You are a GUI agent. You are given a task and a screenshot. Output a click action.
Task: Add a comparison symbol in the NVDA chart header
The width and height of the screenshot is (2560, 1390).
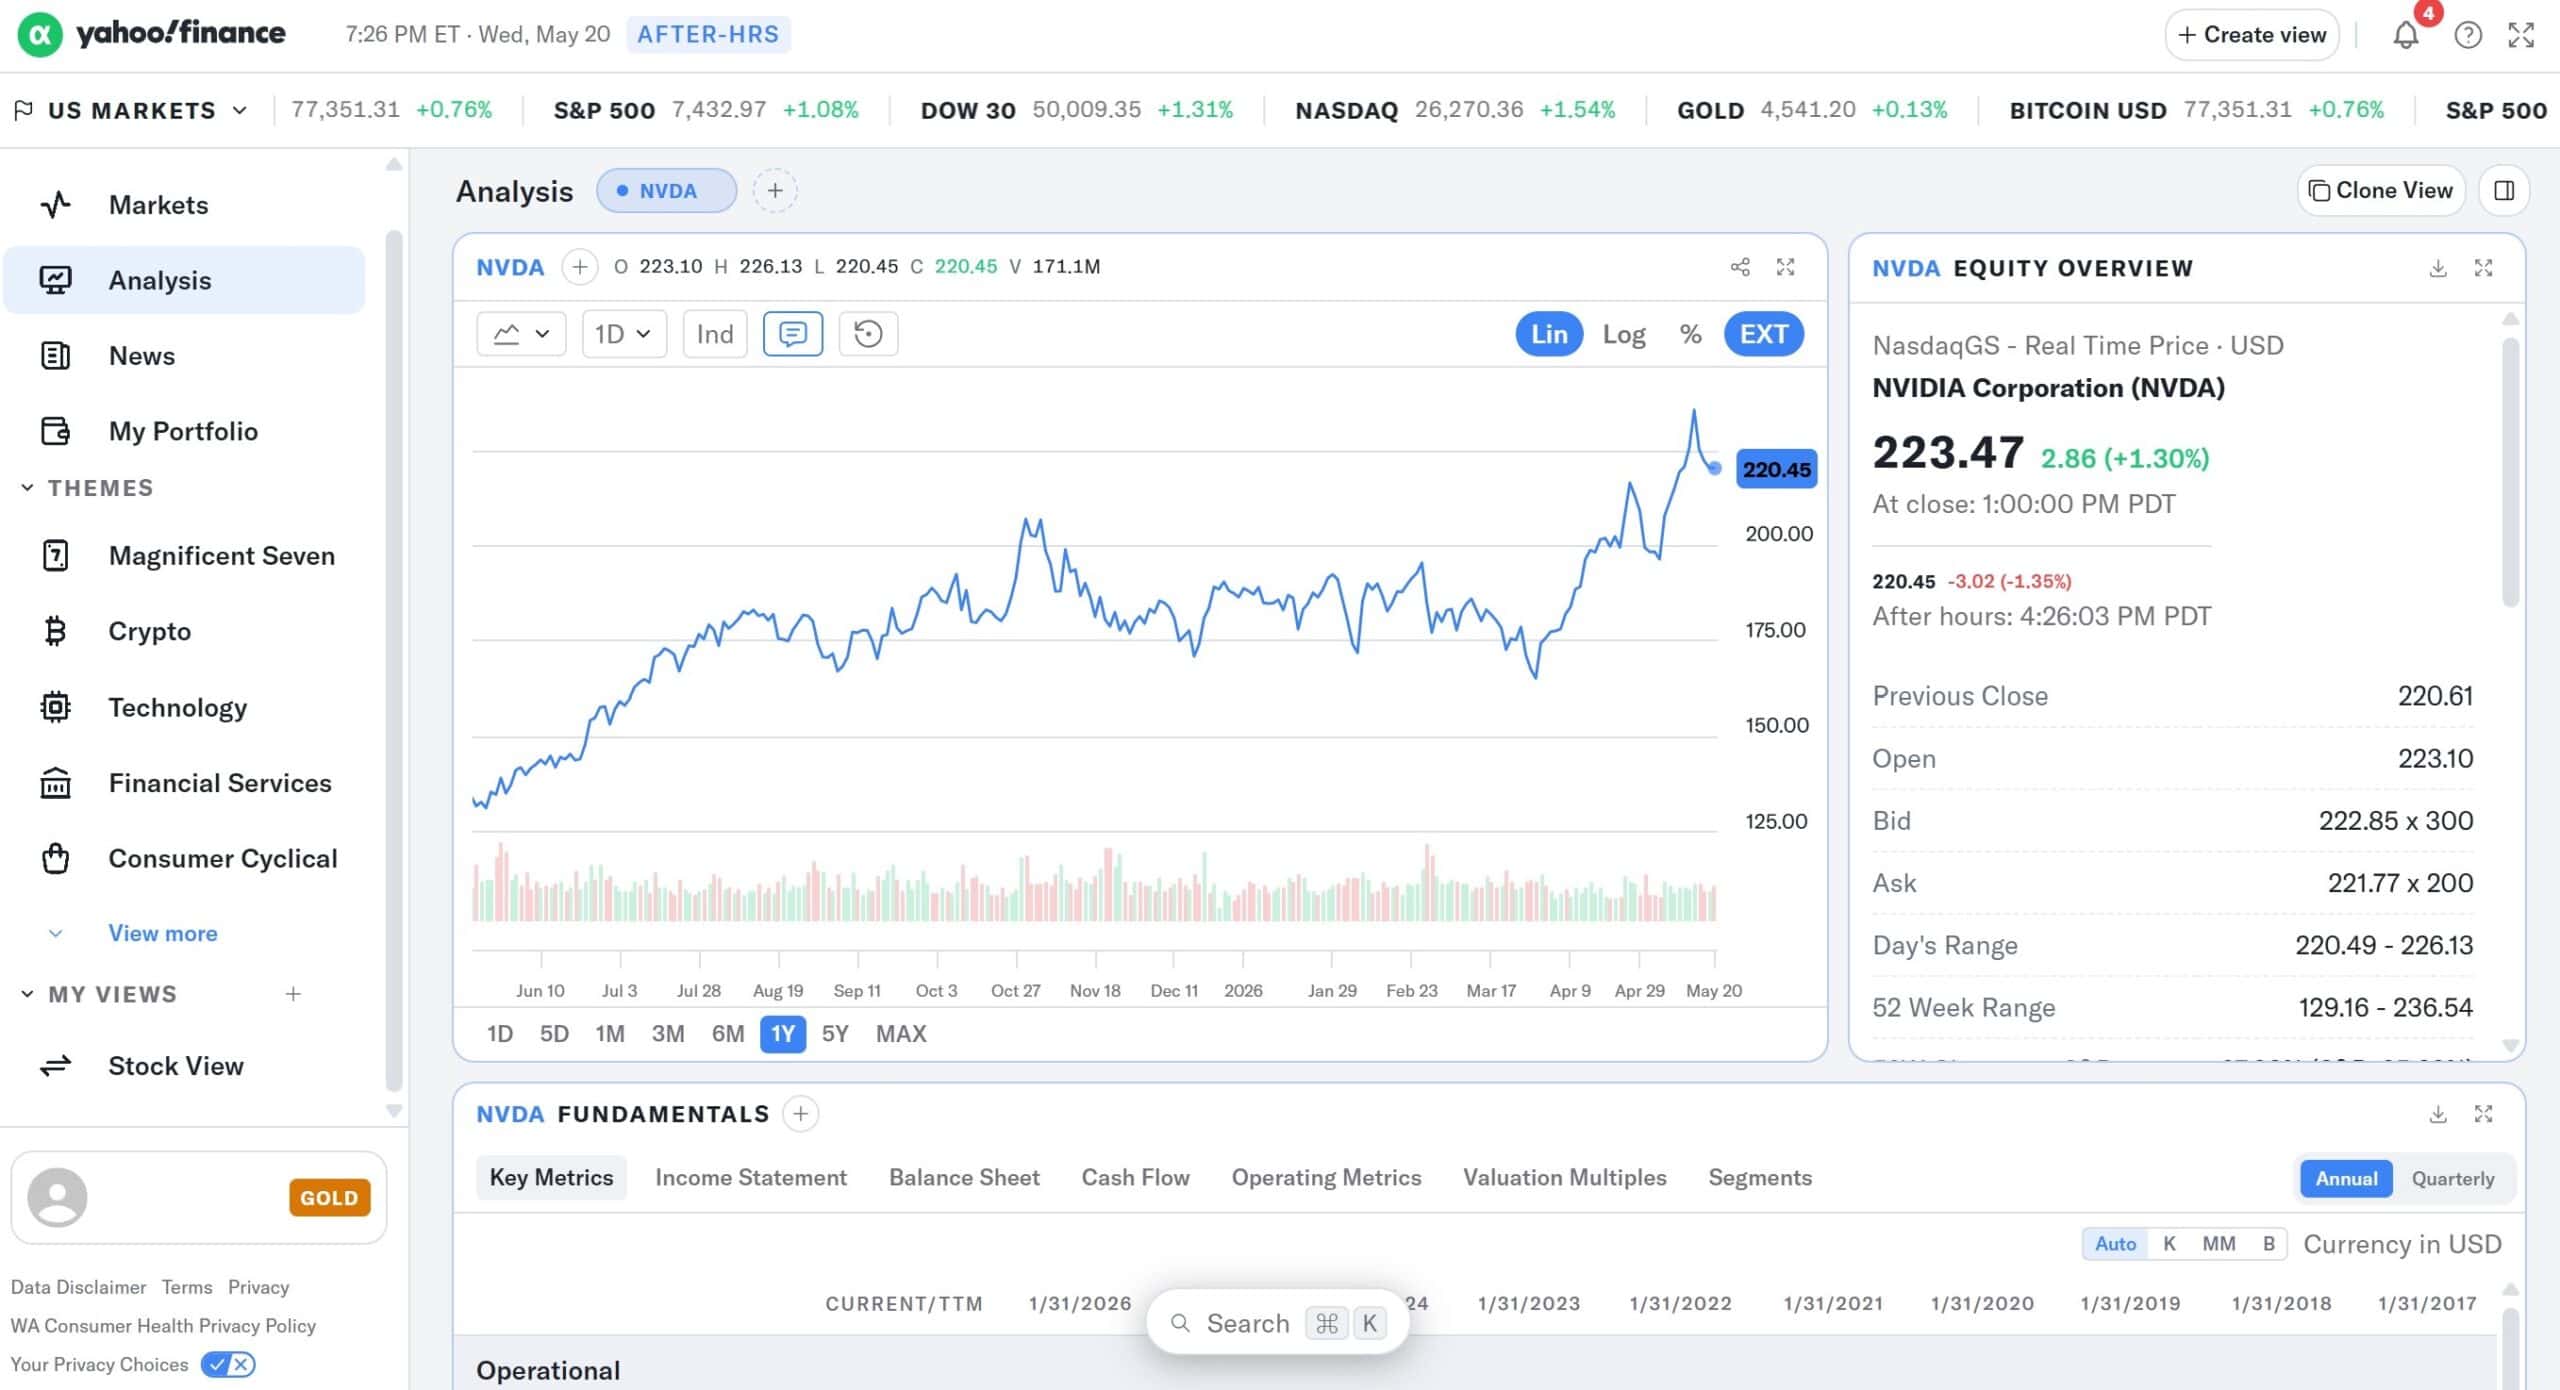click(x=579, y=267)
